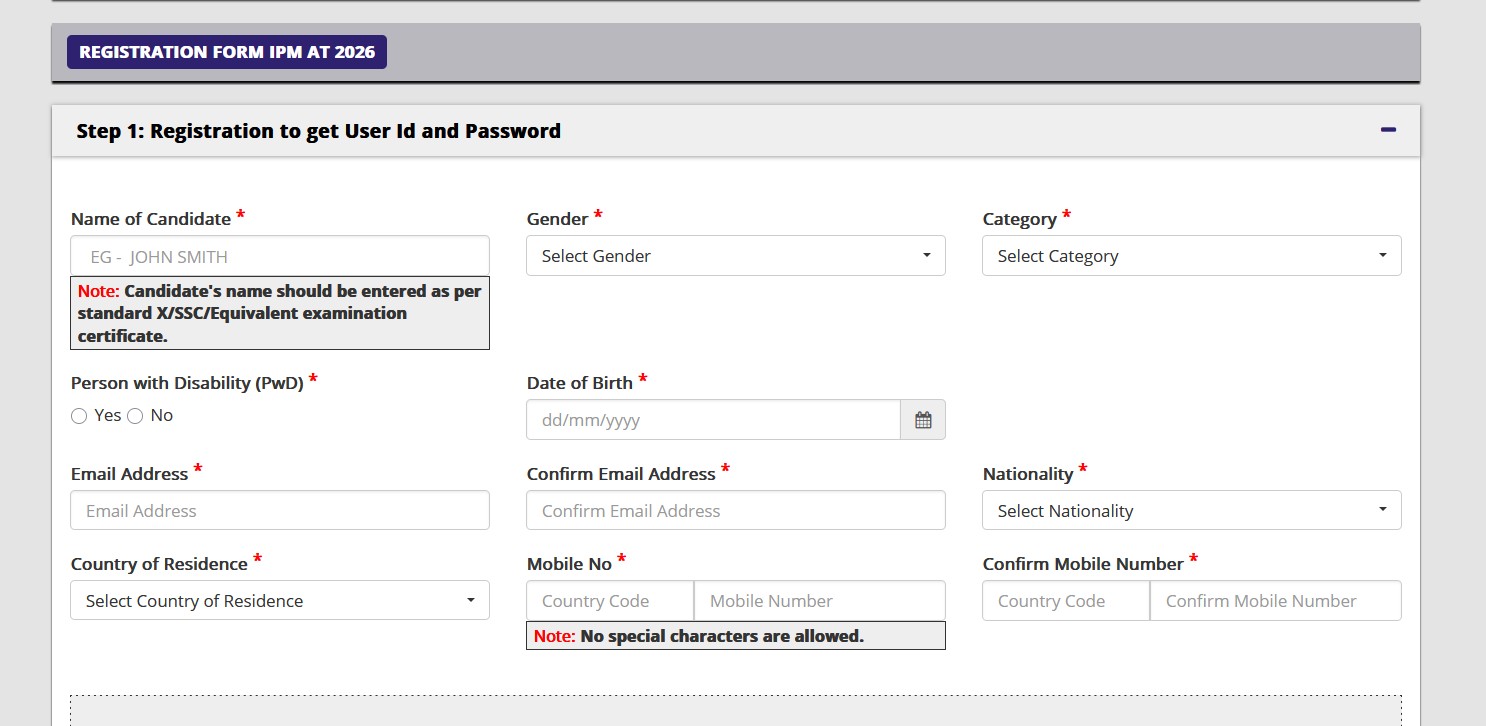Collapse Step 1 using the minus icon

[1388, 129]
